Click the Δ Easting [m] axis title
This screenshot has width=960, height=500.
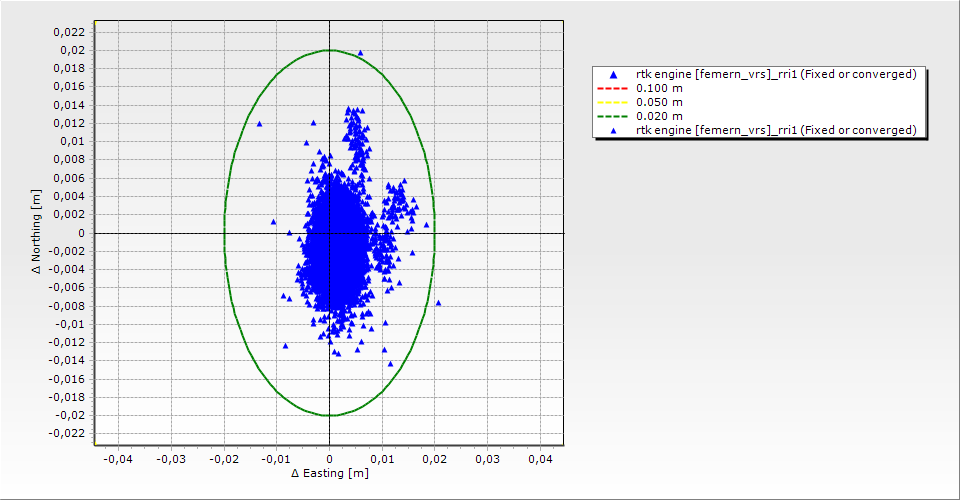point(329,473)
